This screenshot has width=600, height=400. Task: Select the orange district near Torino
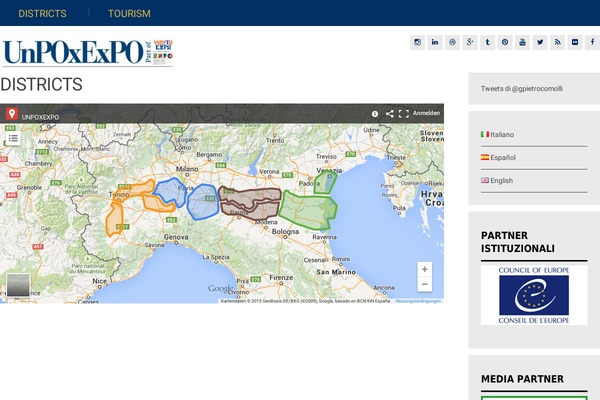pyautogui.click(x=134, y=190)
